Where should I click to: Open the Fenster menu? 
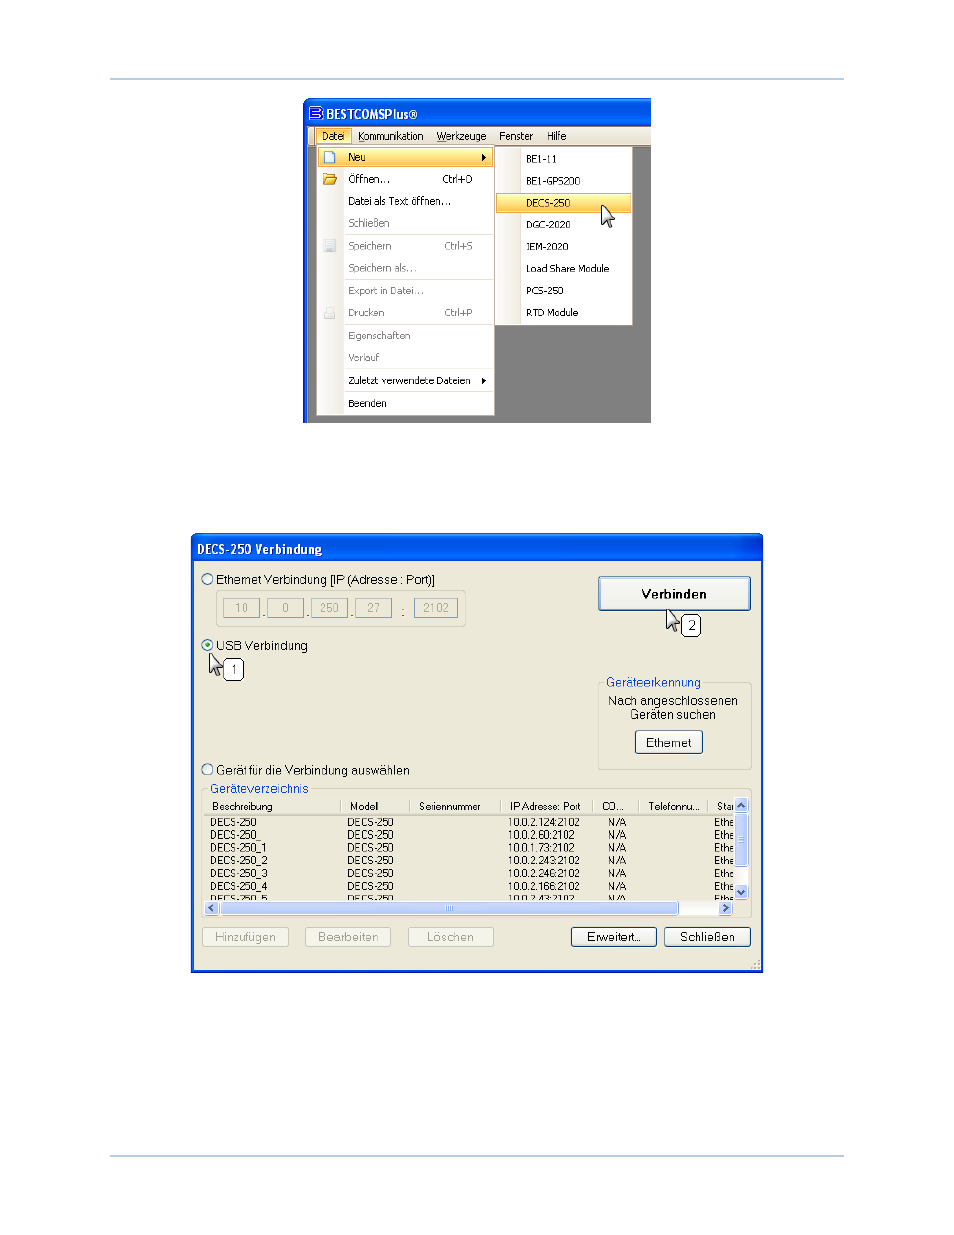pos(516,136)
